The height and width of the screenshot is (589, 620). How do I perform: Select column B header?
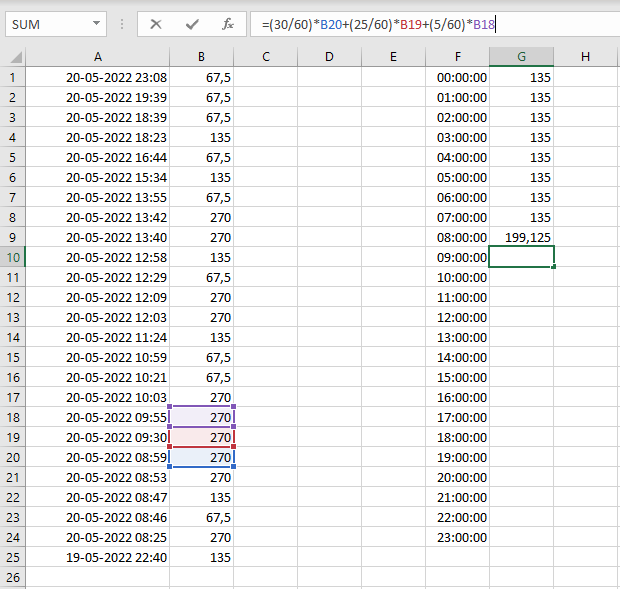(202, 57)
